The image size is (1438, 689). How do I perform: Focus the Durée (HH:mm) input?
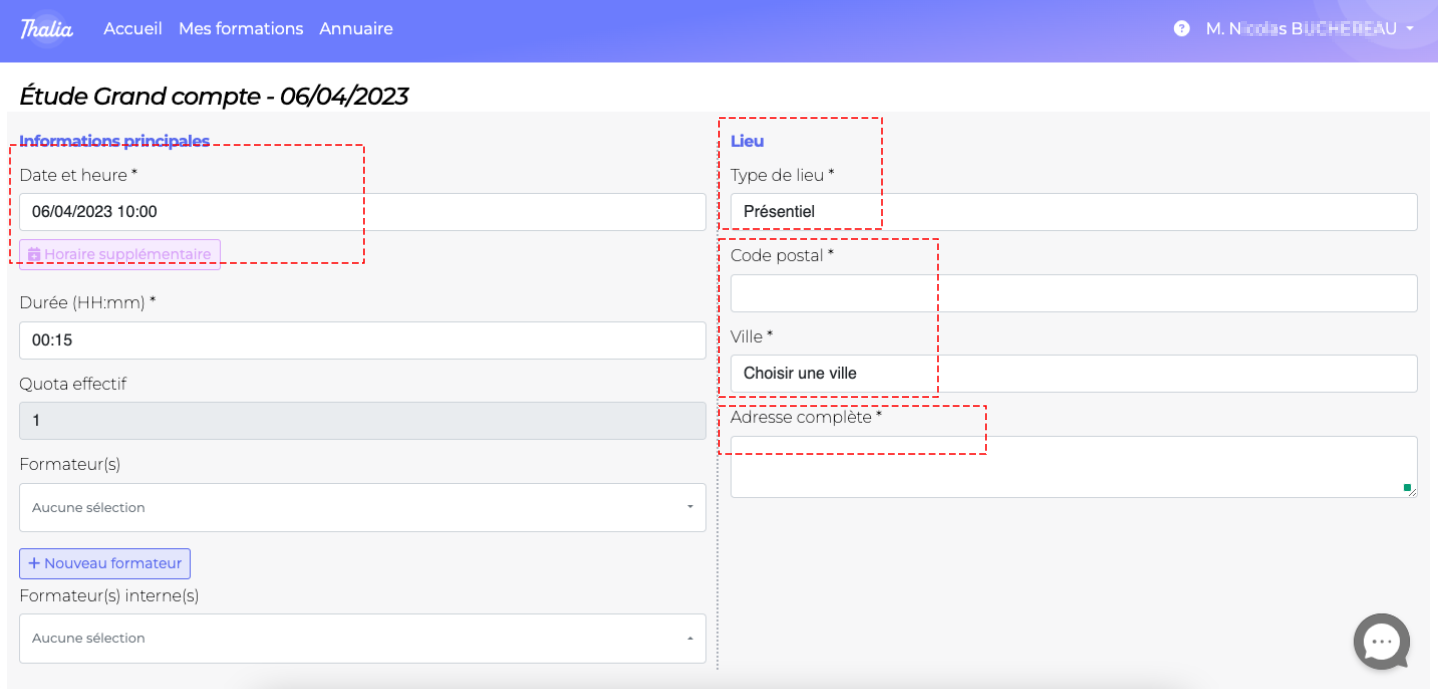(x=362, y=340)
